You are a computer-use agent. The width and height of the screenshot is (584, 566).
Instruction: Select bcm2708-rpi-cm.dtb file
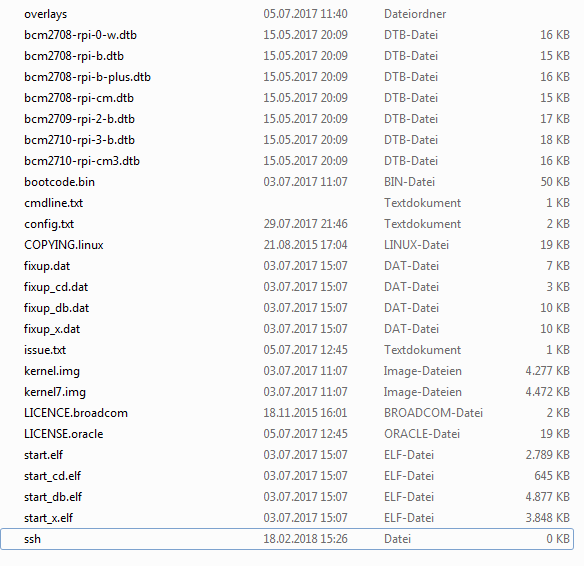79,98
